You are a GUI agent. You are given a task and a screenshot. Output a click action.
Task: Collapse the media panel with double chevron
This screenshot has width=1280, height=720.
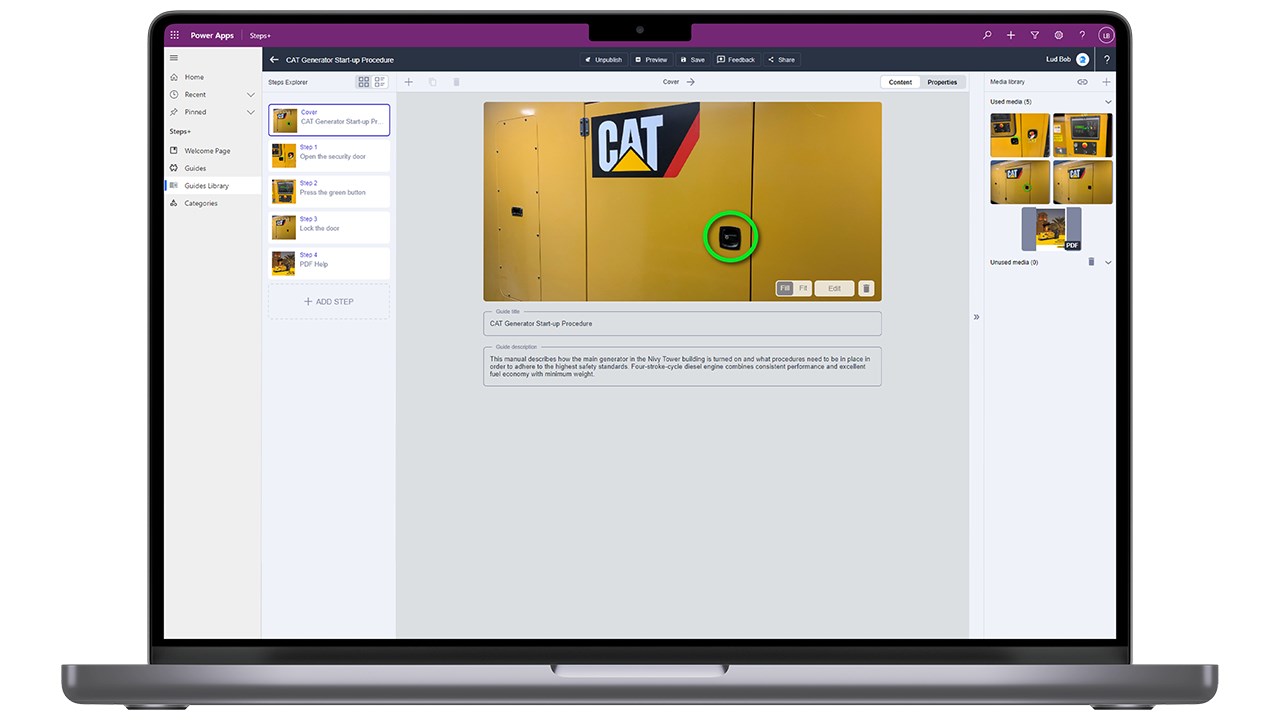pyautogui.click(x=976, y=317)
